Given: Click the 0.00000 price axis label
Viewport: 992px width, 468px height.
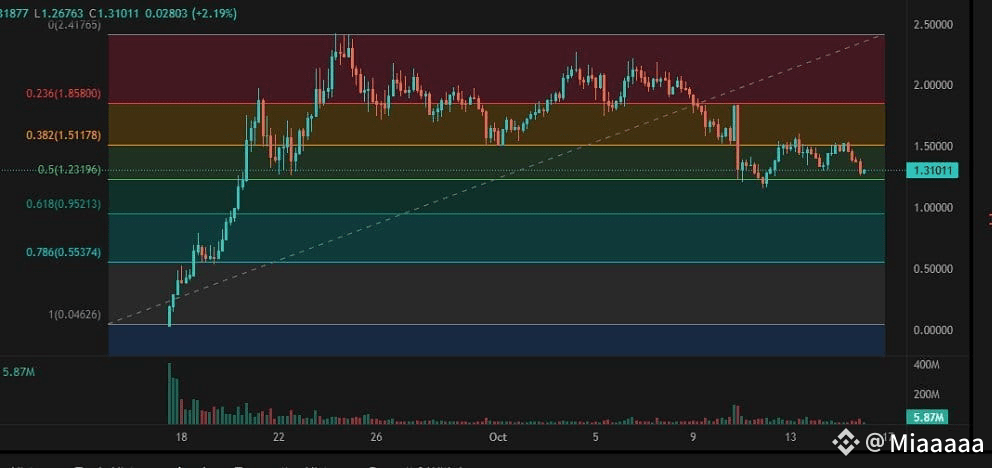Looking at the screenshot, I should click(x=933, y=330).
